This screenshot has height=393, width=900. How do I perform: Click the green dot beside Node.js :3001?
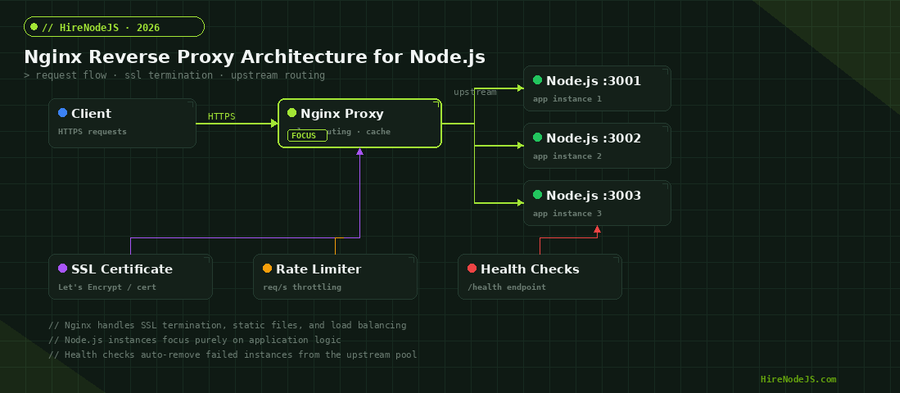click(537, 80)
